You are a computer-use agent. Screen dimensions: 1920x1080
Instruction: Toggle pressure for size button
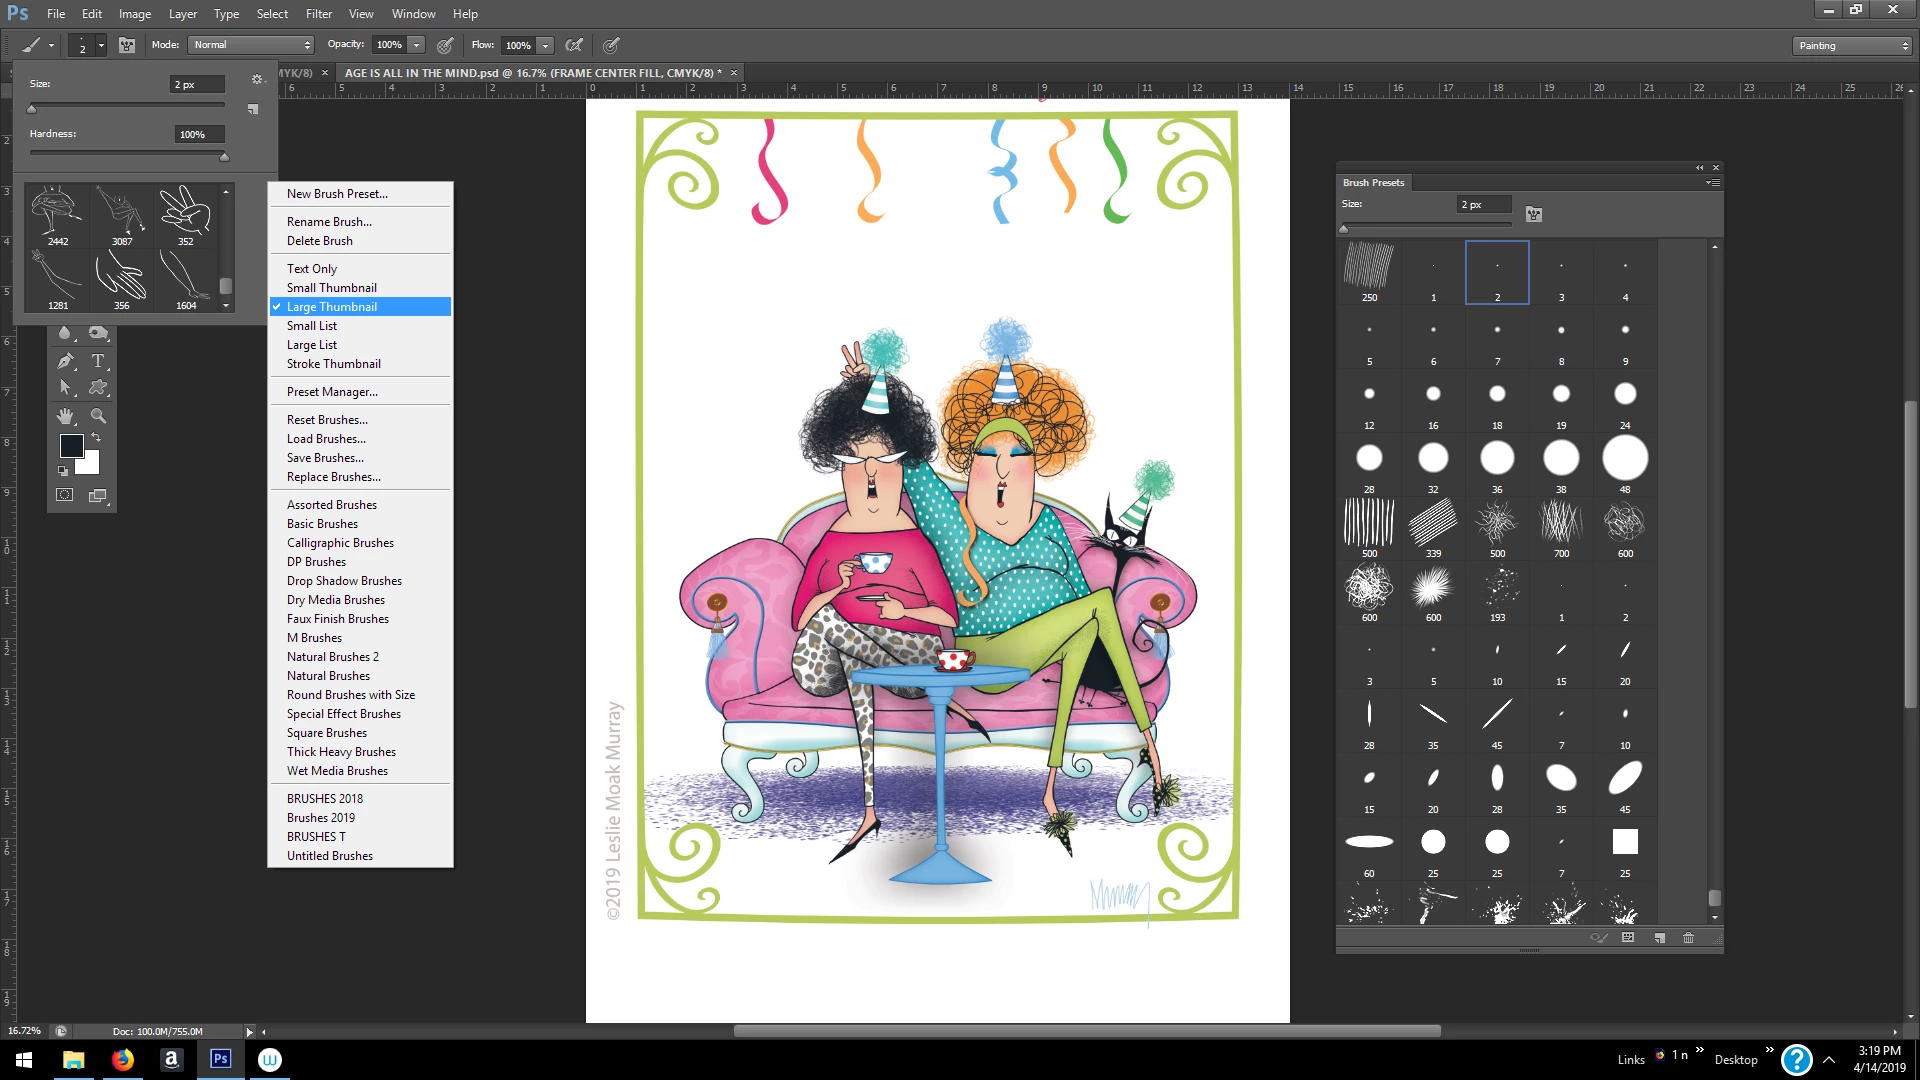pos(611,45)
